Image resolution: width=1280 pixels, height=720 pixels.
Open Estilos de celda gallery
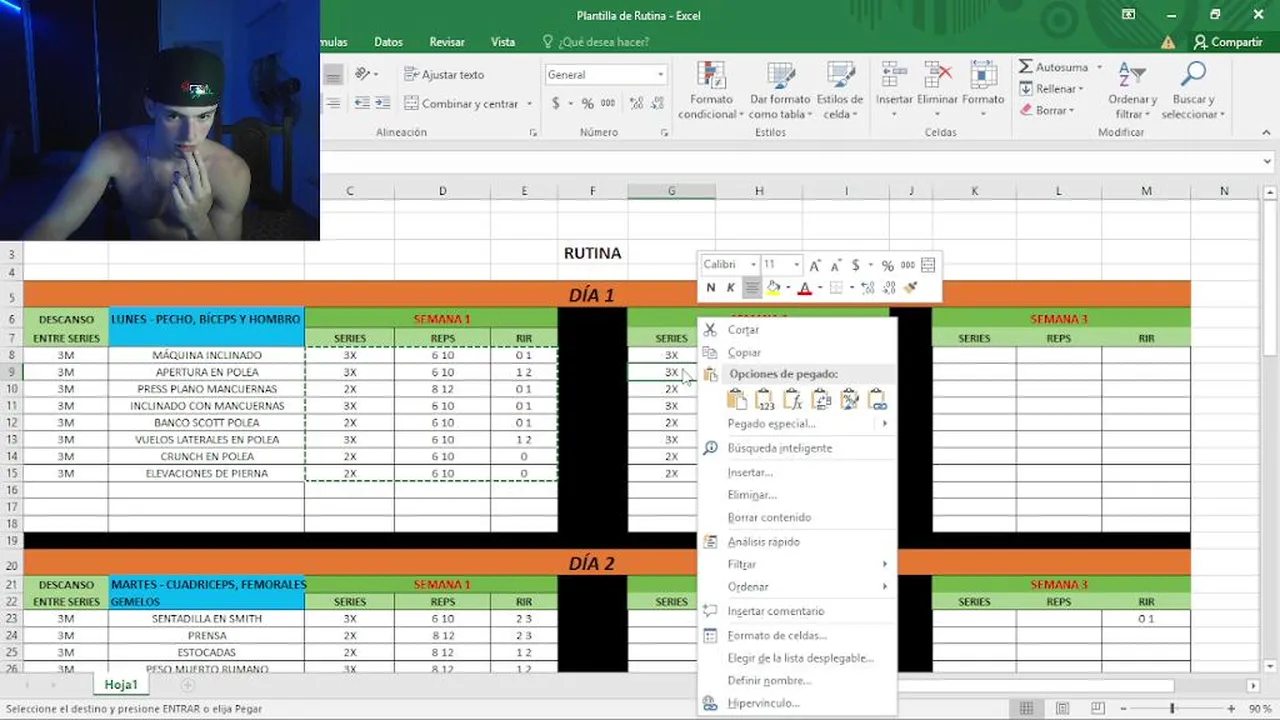pos(840,91)
